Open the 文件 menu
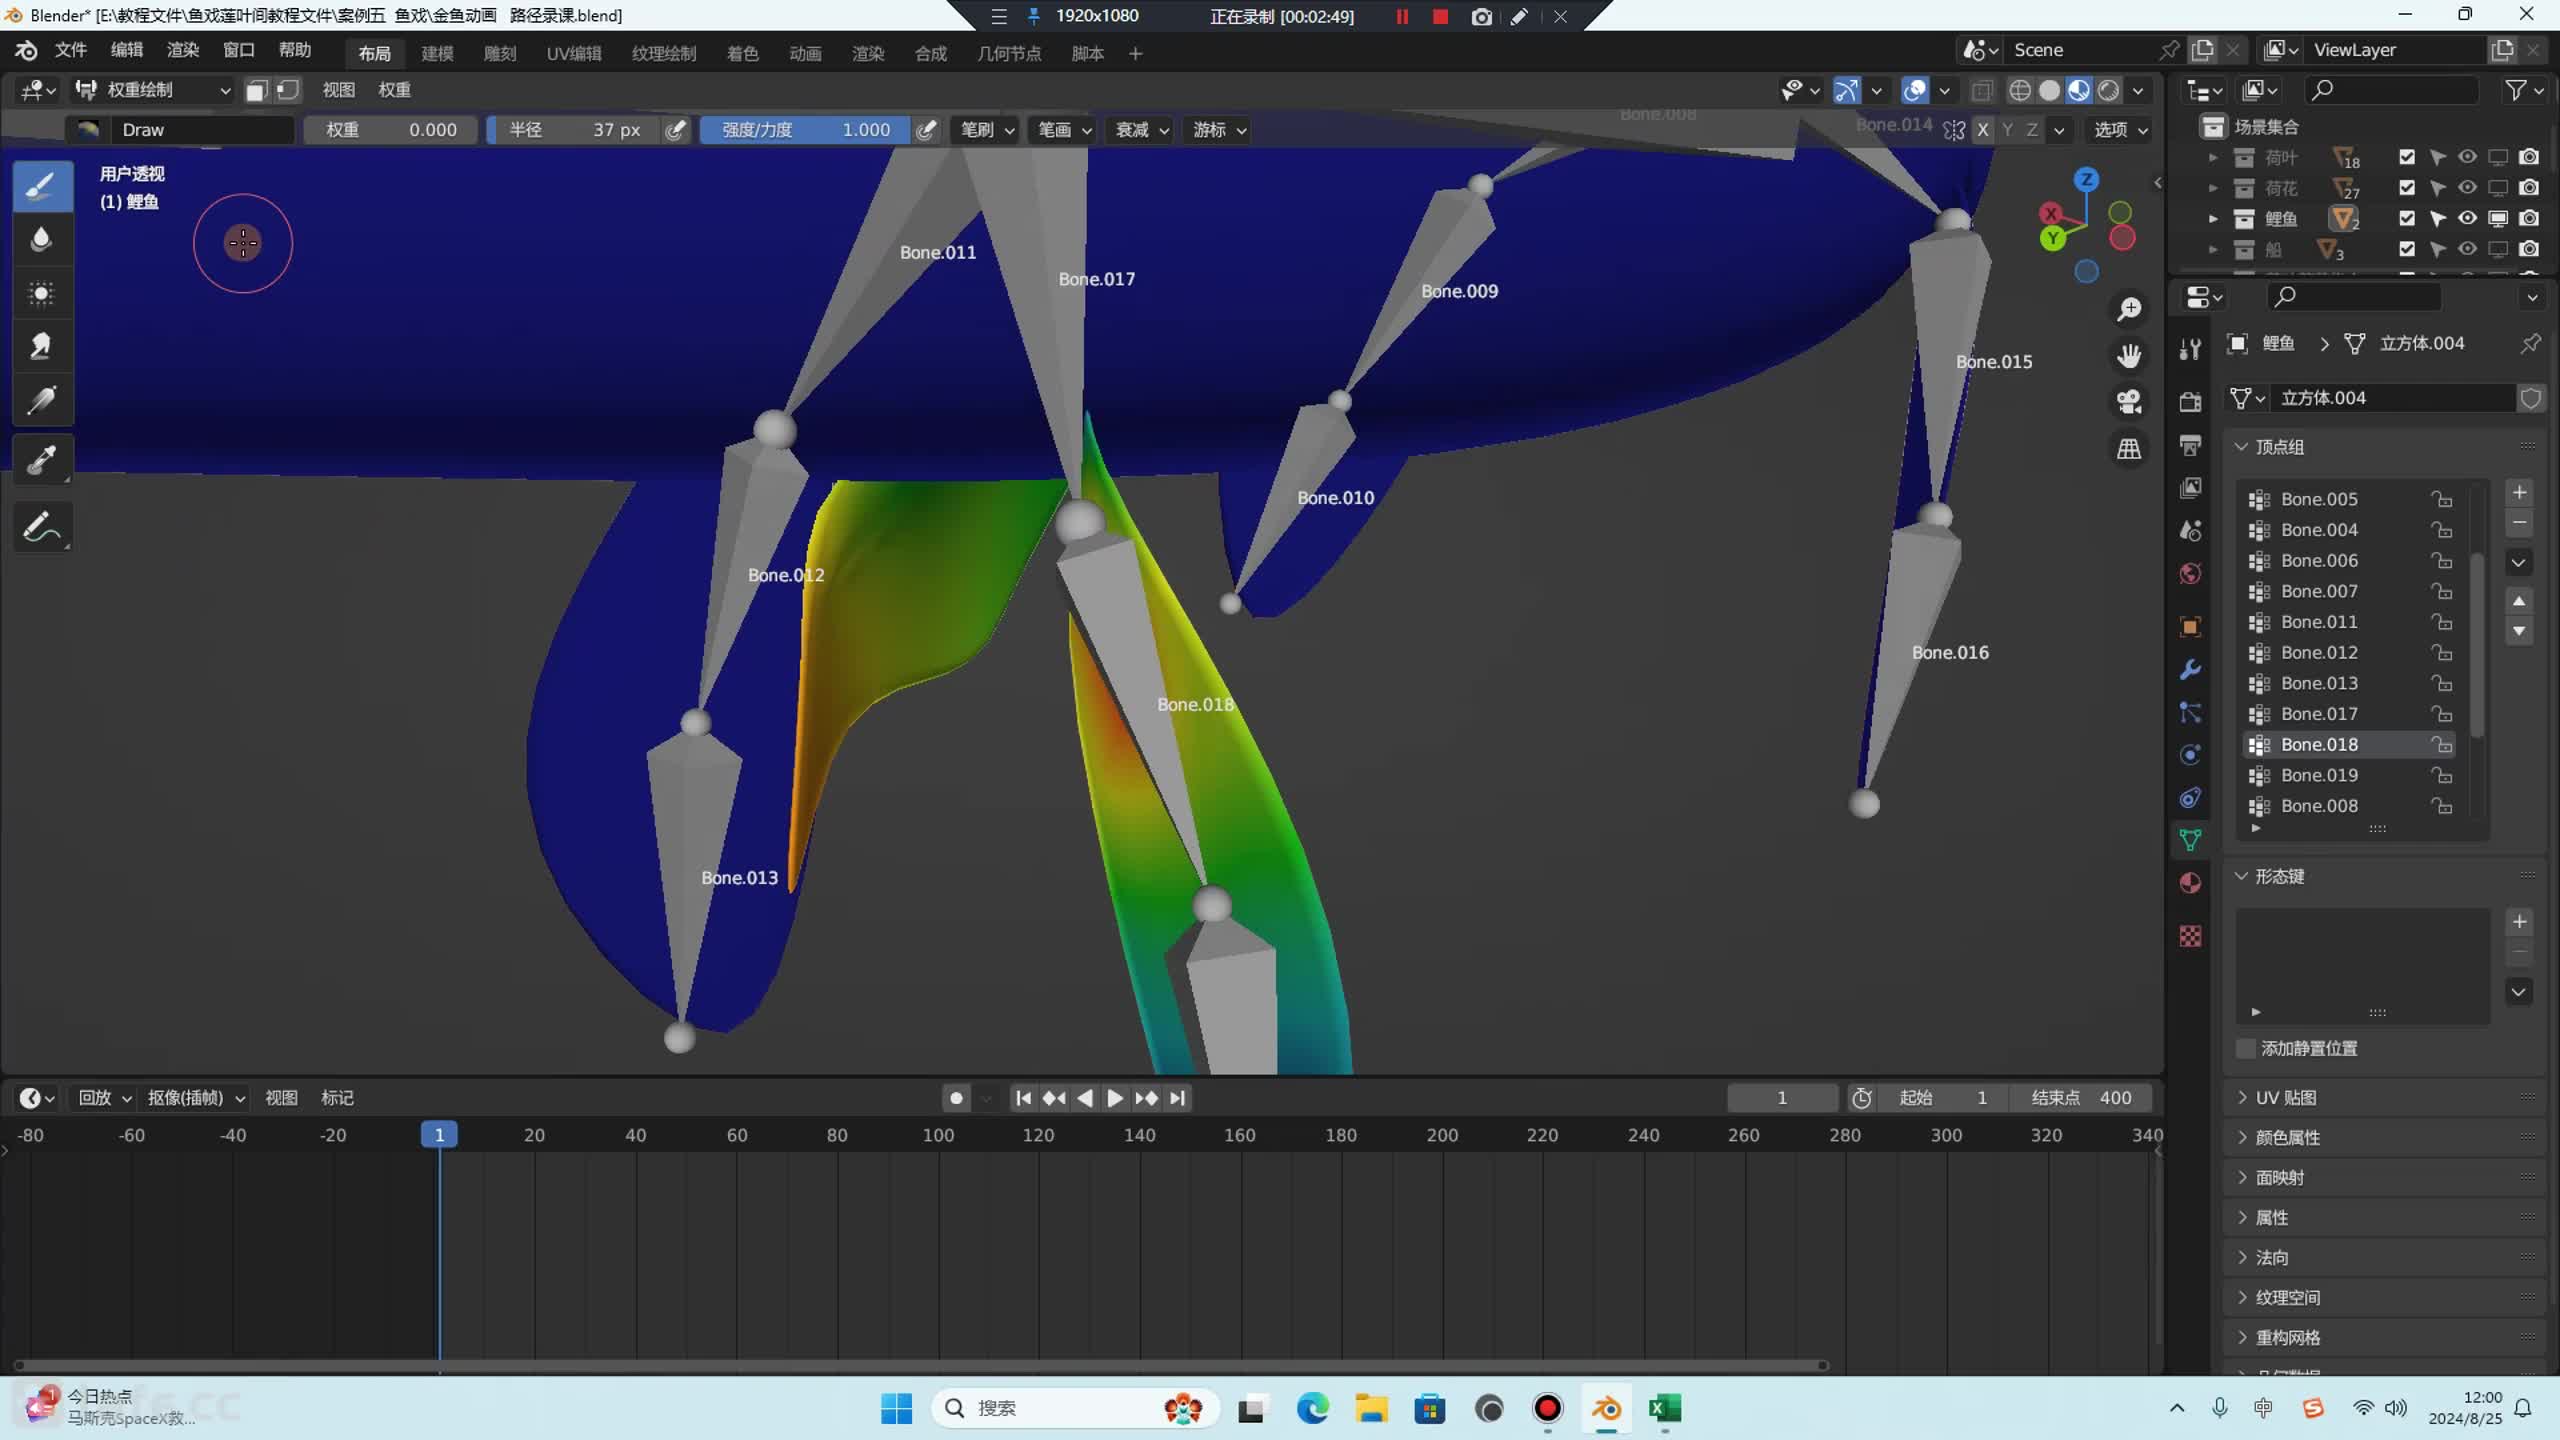 point(70,50)
